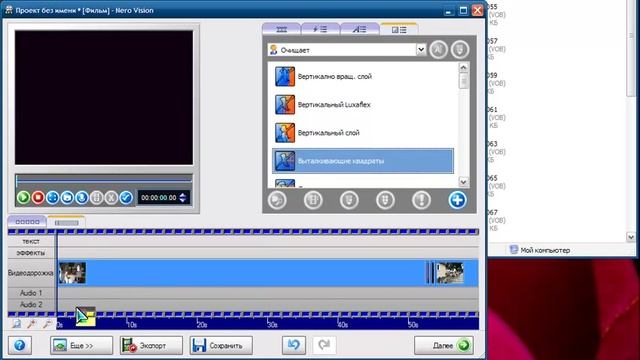640x360 pixels.
Task: Click the 00:00:00:00 timecode field
Action: pyautogui.click(x=159, y=198)
